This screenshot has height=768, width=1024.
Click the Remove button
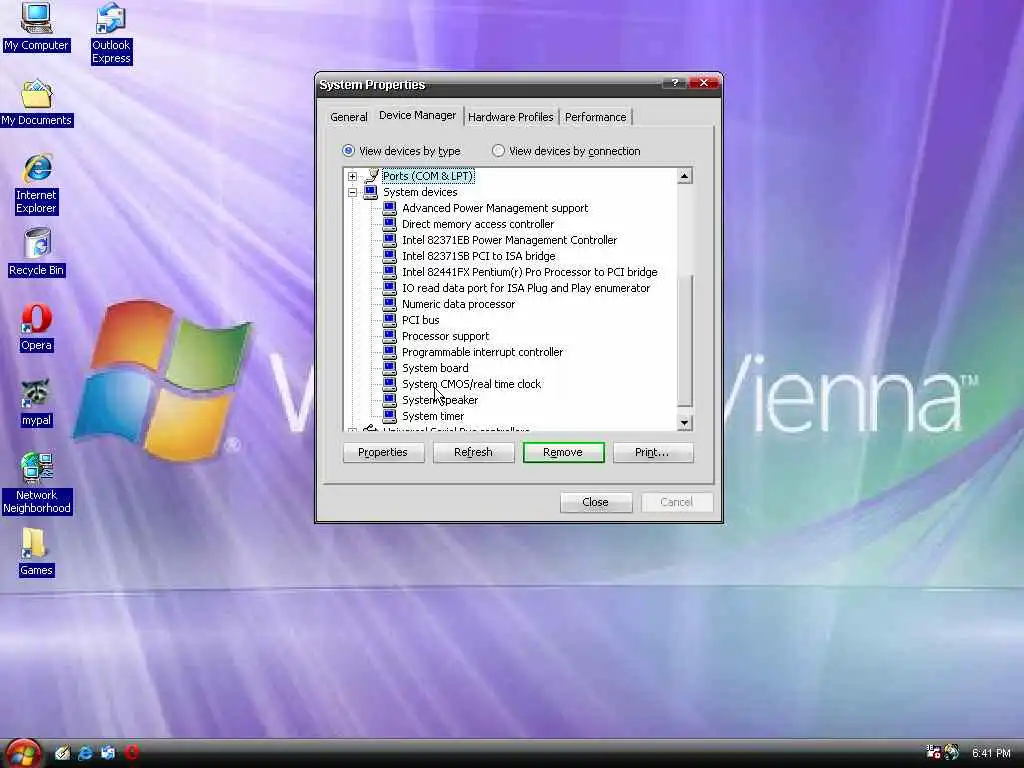[x=563, y=452]
